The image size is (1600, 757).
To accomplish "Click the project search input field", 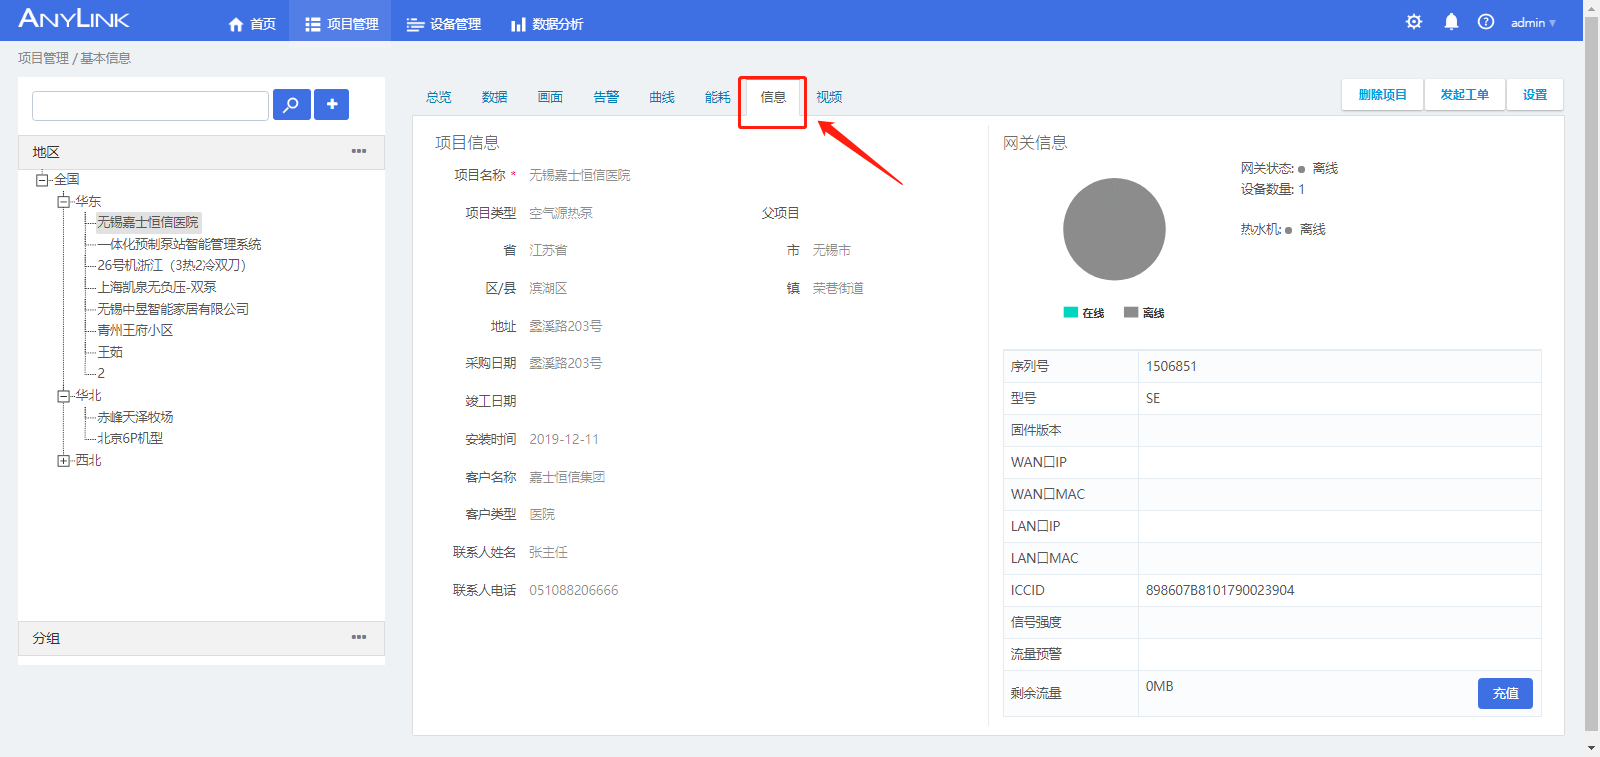I will 150,105.
